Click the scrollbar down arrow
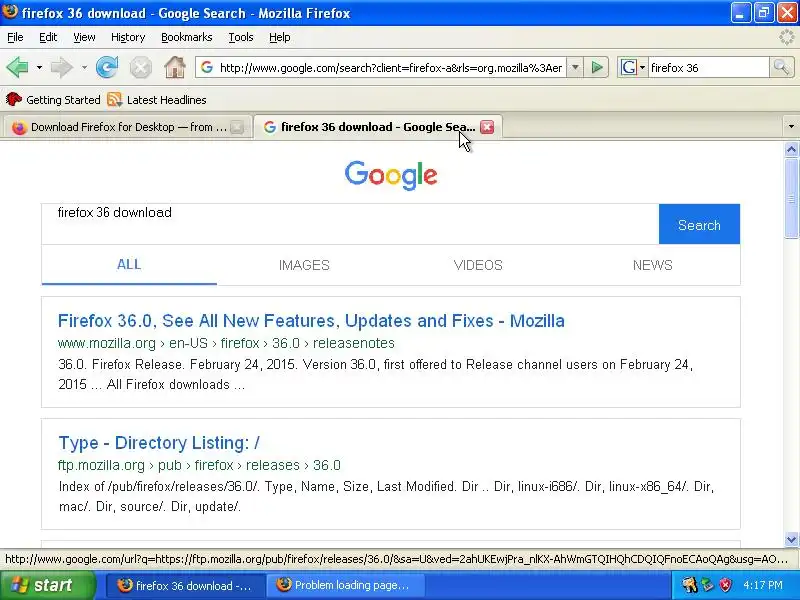800x600 pixels. click(x=791, y=539)
